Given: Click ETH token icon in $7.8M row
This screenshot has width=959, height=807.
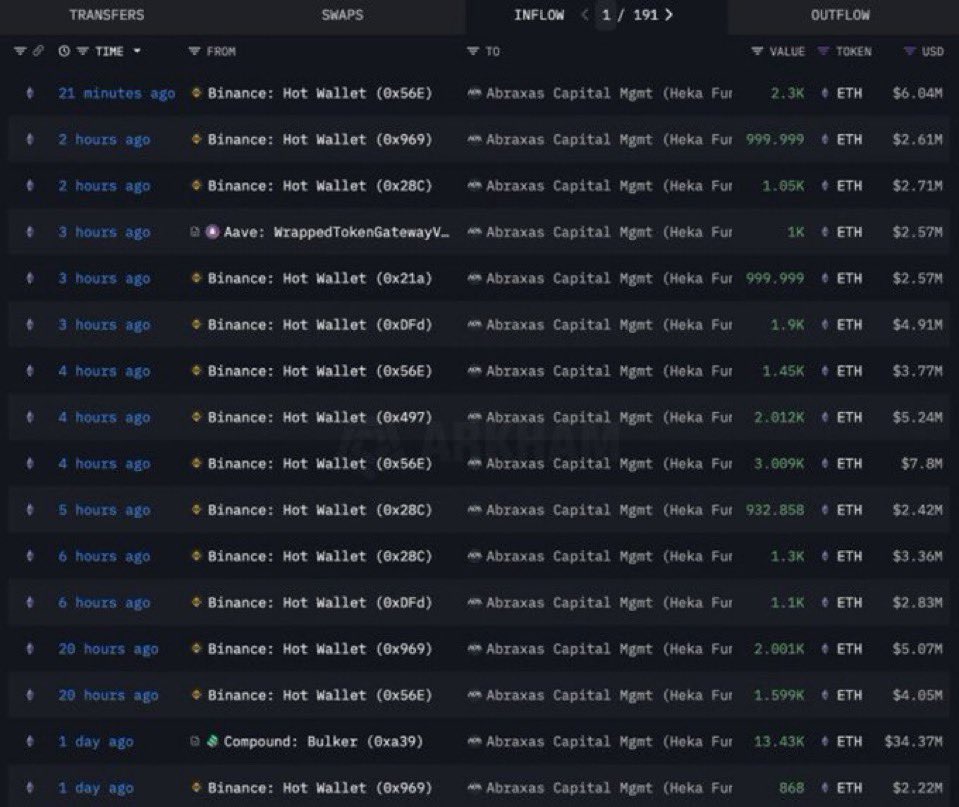Looking at the screenshot, I should click(825, 464).
